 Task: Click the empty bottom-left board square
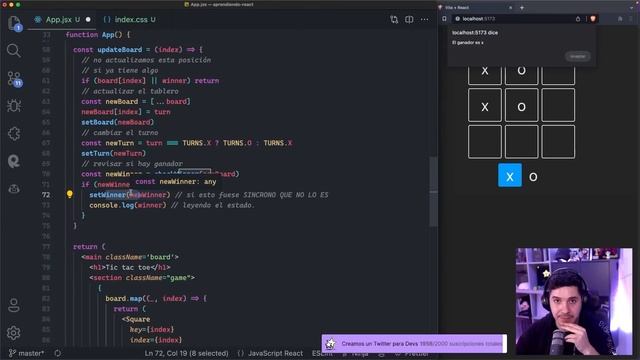point(485,142)
